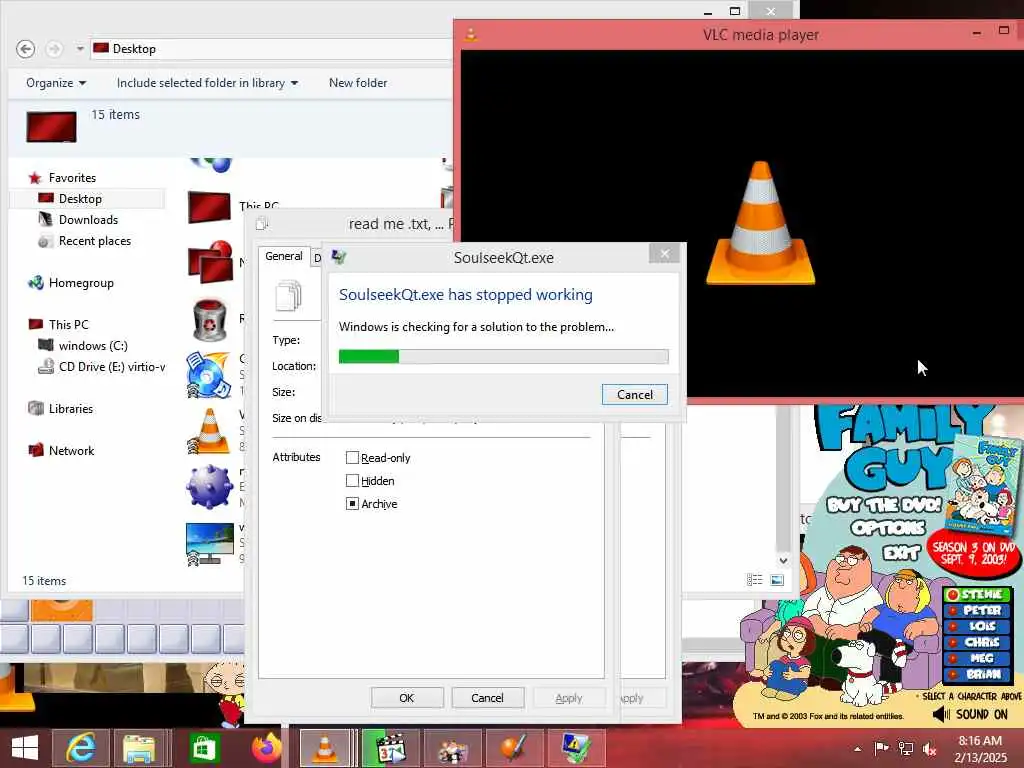This screenshot has height=768, width=1024.
Task: Select the Stewie character button
Action: tap(976, 594)
